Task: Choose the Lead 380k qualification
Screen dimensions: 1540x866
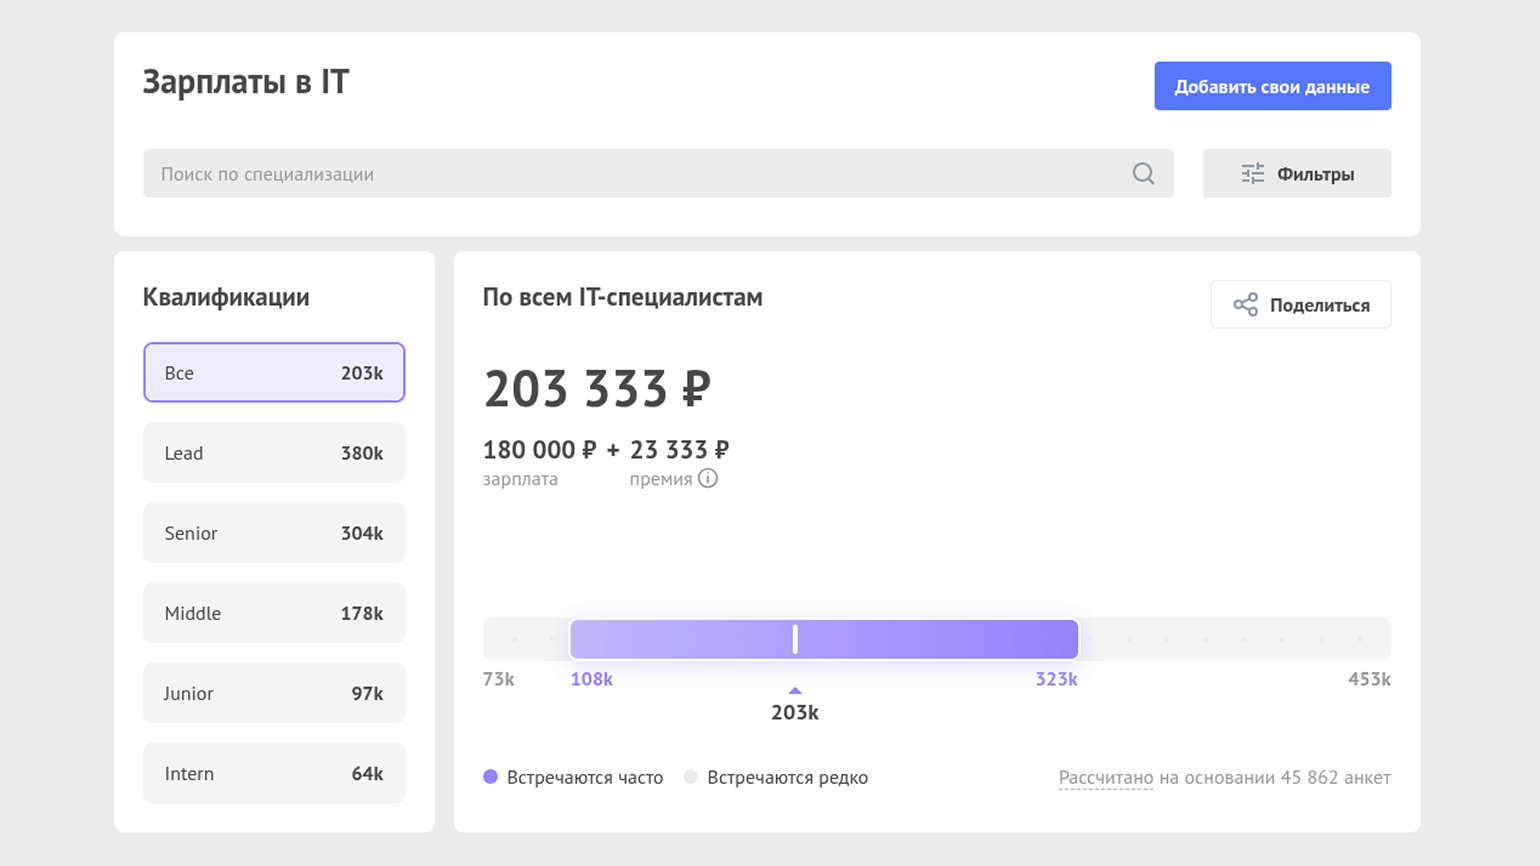Action: [x=274, y=453]
